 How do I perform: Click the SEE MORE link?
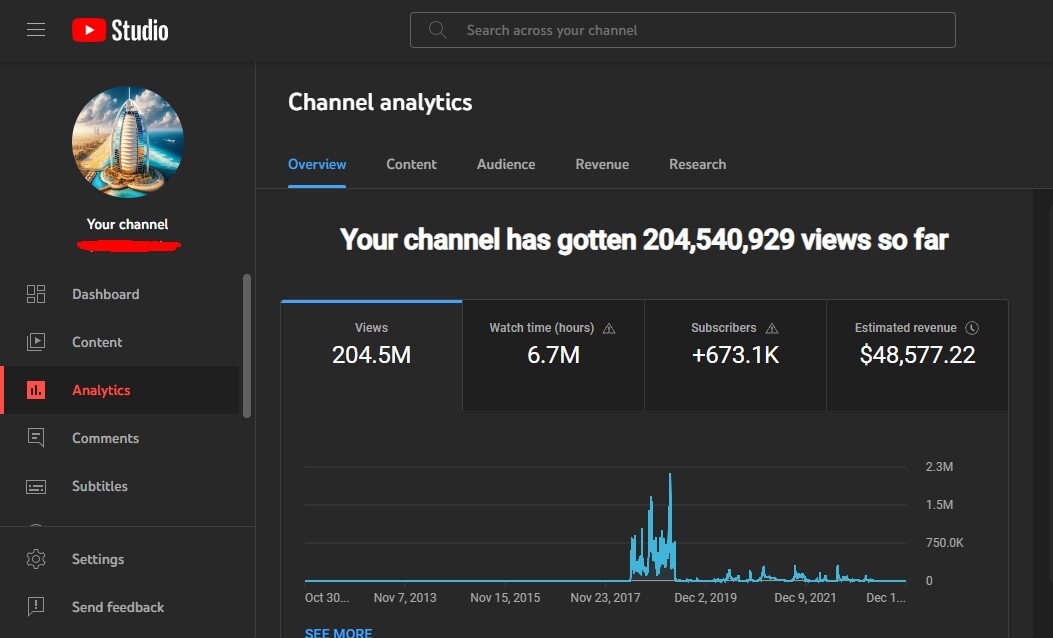338,633
